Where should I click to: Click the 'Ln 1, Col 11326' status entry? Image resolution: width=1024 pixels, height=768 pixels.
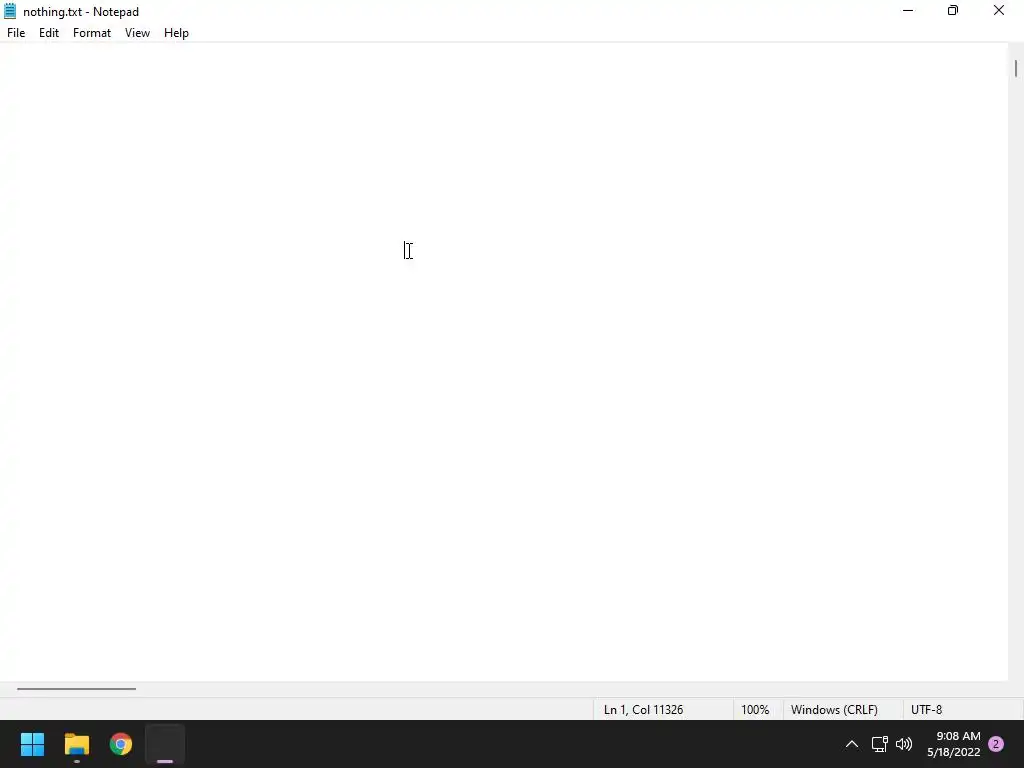point(643,709)
